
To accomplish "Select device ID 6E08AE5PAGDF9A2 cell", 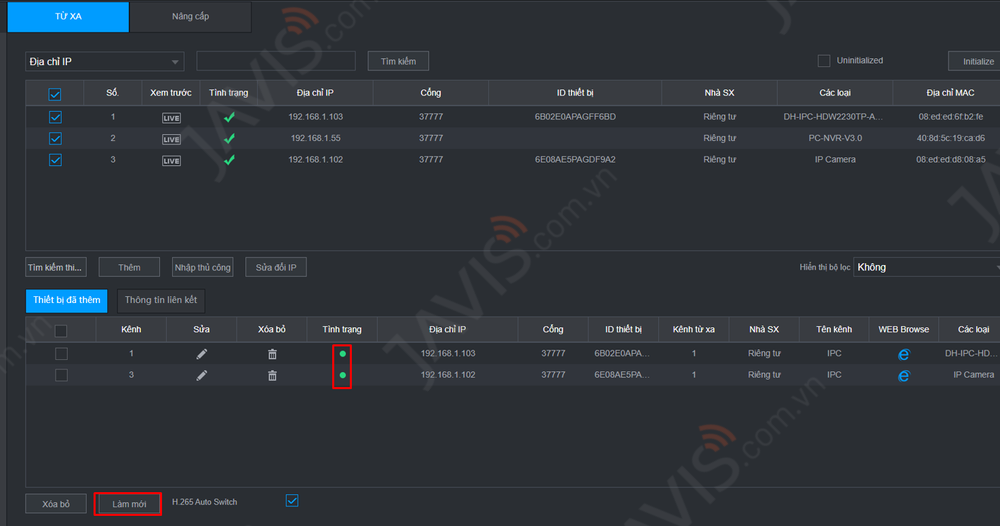I will (575, 159).
